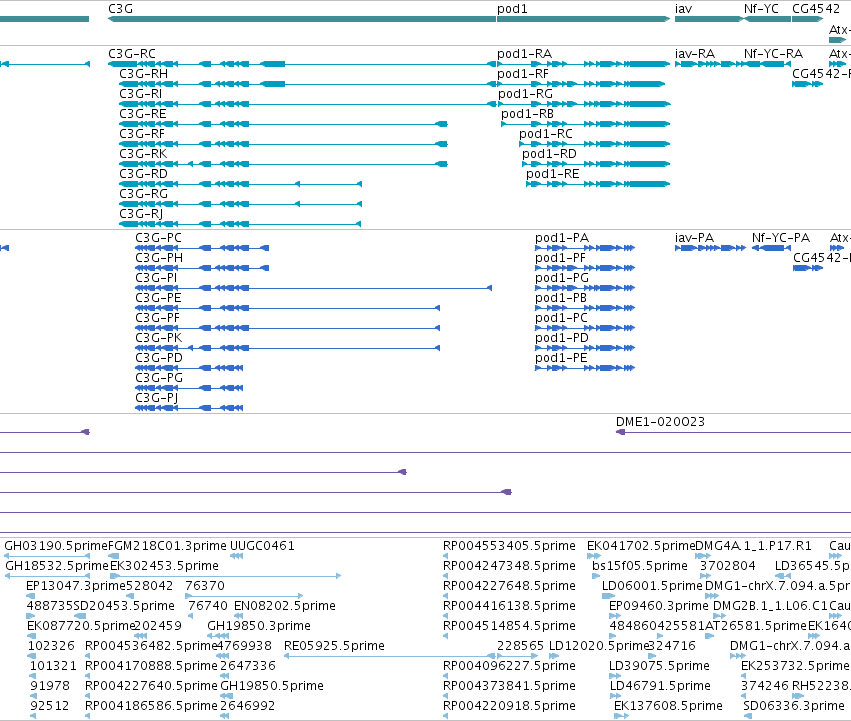Select protein C3G-PF
The height and width of the screenshot is (721, 851).
(157, 318)
